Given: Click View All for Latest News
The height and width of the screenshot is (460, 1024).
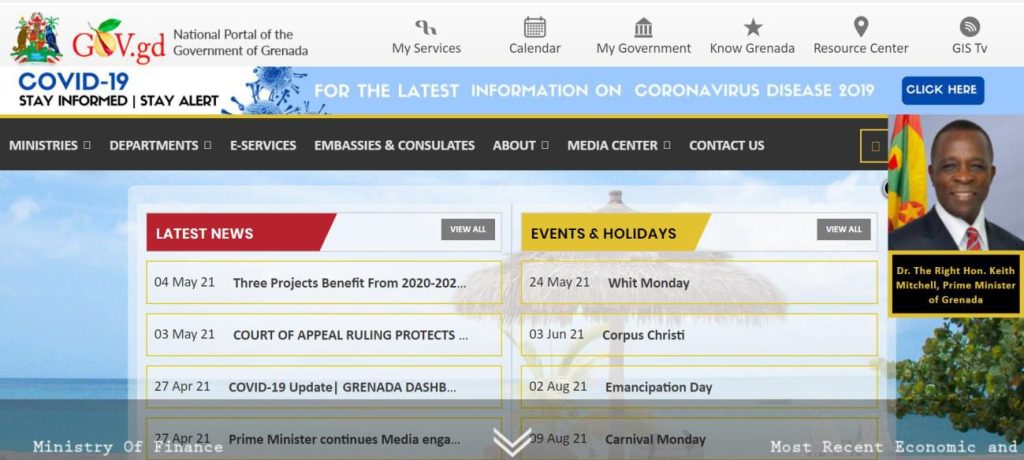Looking at the screenshot, I should [468, 229].
